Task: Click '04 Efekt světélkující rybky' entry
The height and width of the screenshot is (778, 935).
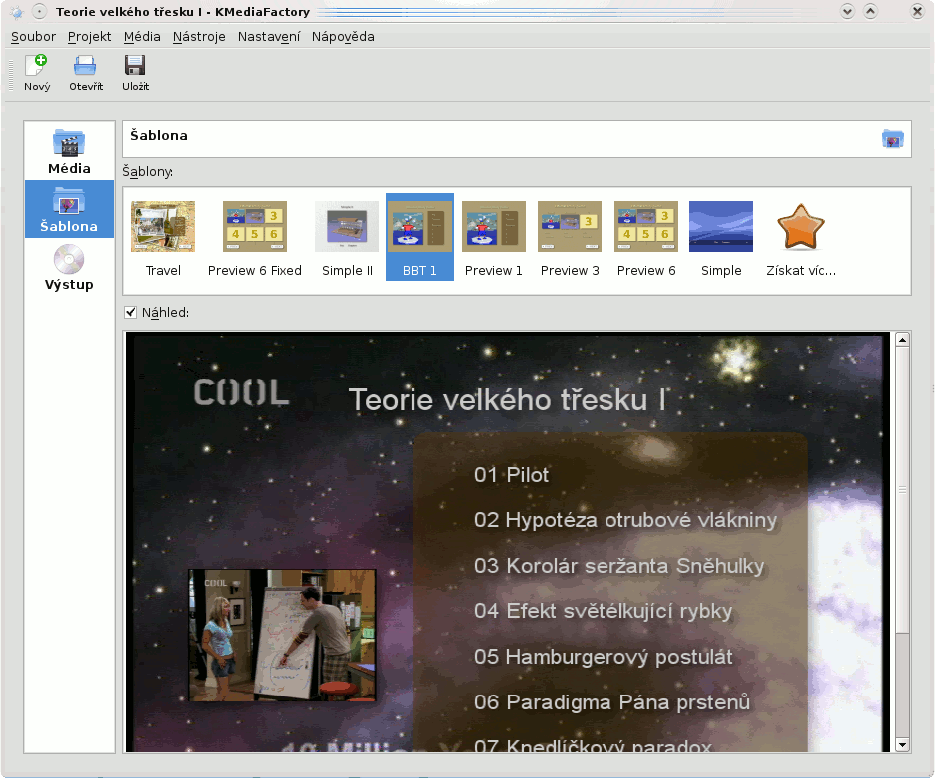Action: pos(603,611)
